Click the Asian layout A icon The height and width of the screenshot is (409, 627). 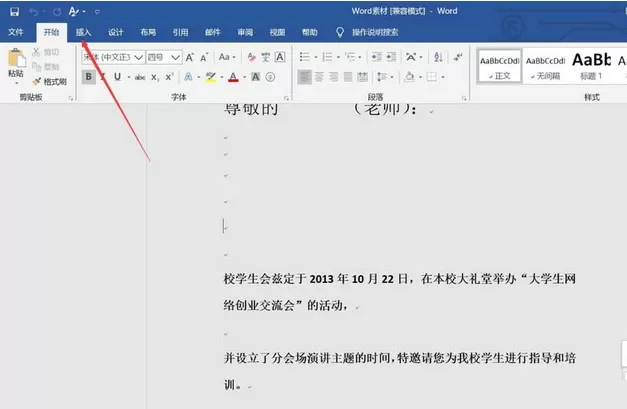click(411, 57)
